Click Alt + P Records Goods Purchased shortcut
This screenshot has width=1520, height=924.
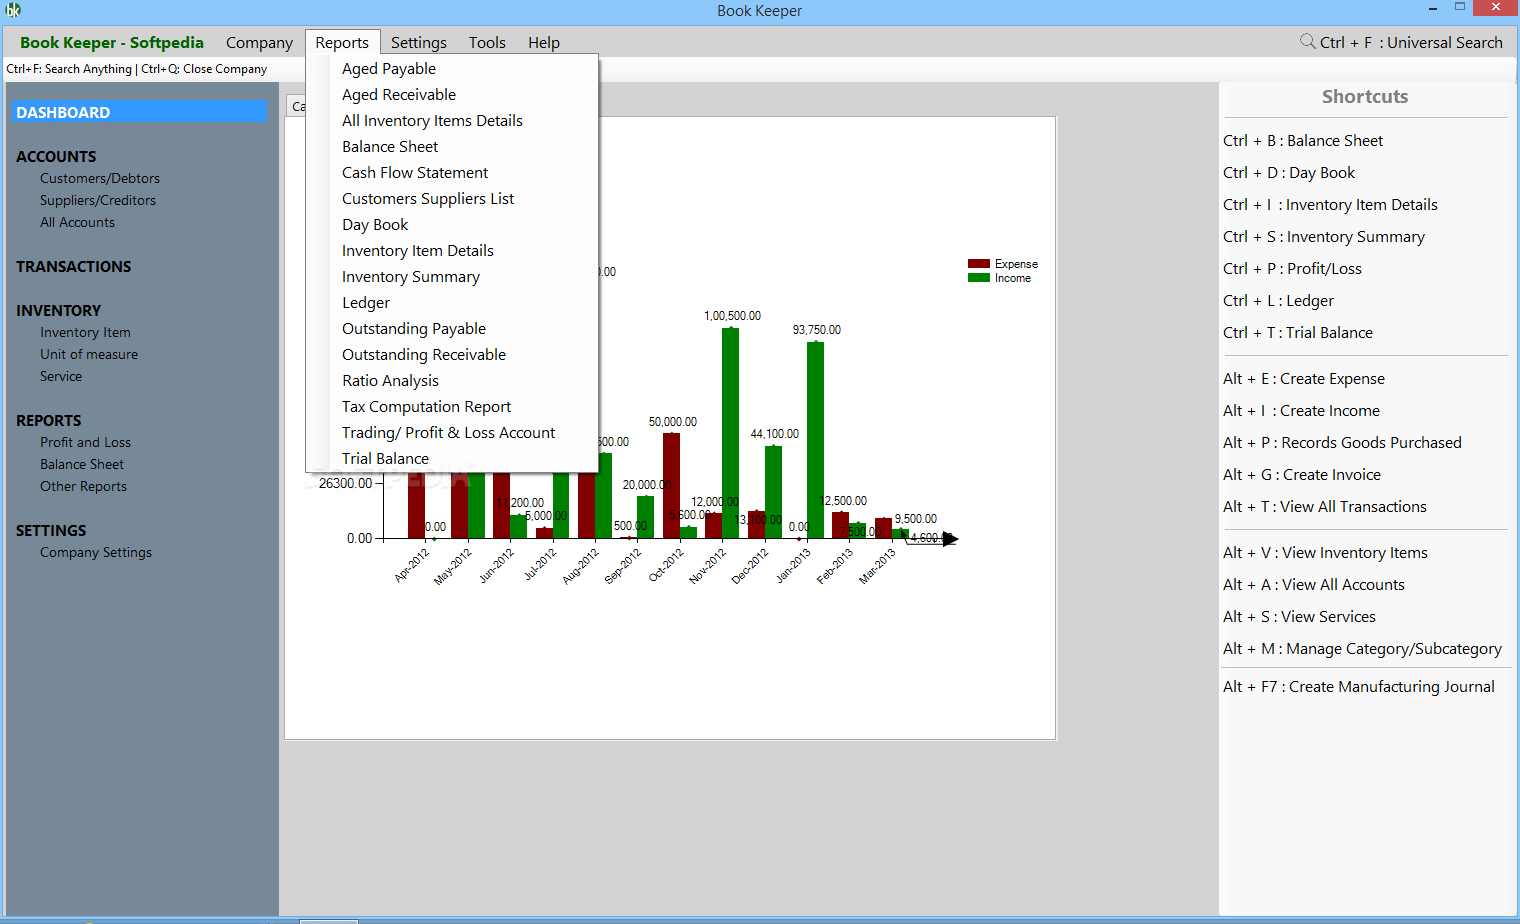tap(1342, 442)
